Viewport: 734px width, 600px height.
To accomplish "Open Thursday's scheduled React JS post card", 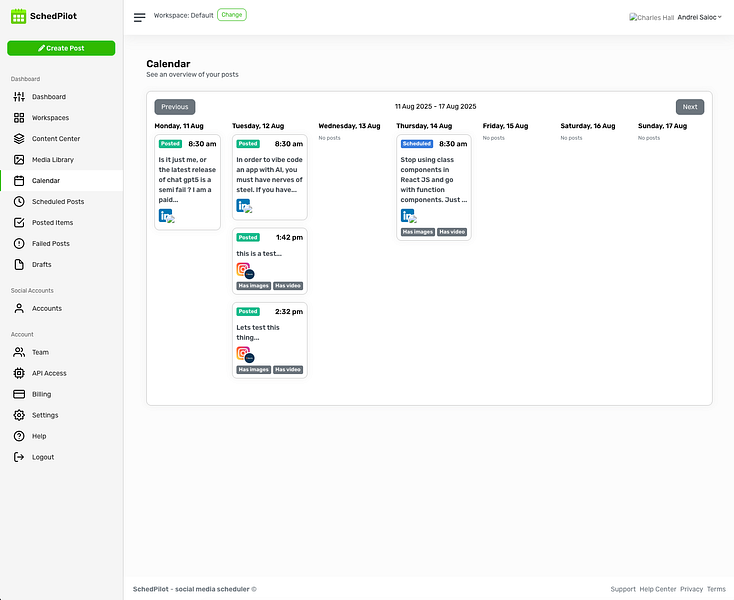I will coord(433,187).
